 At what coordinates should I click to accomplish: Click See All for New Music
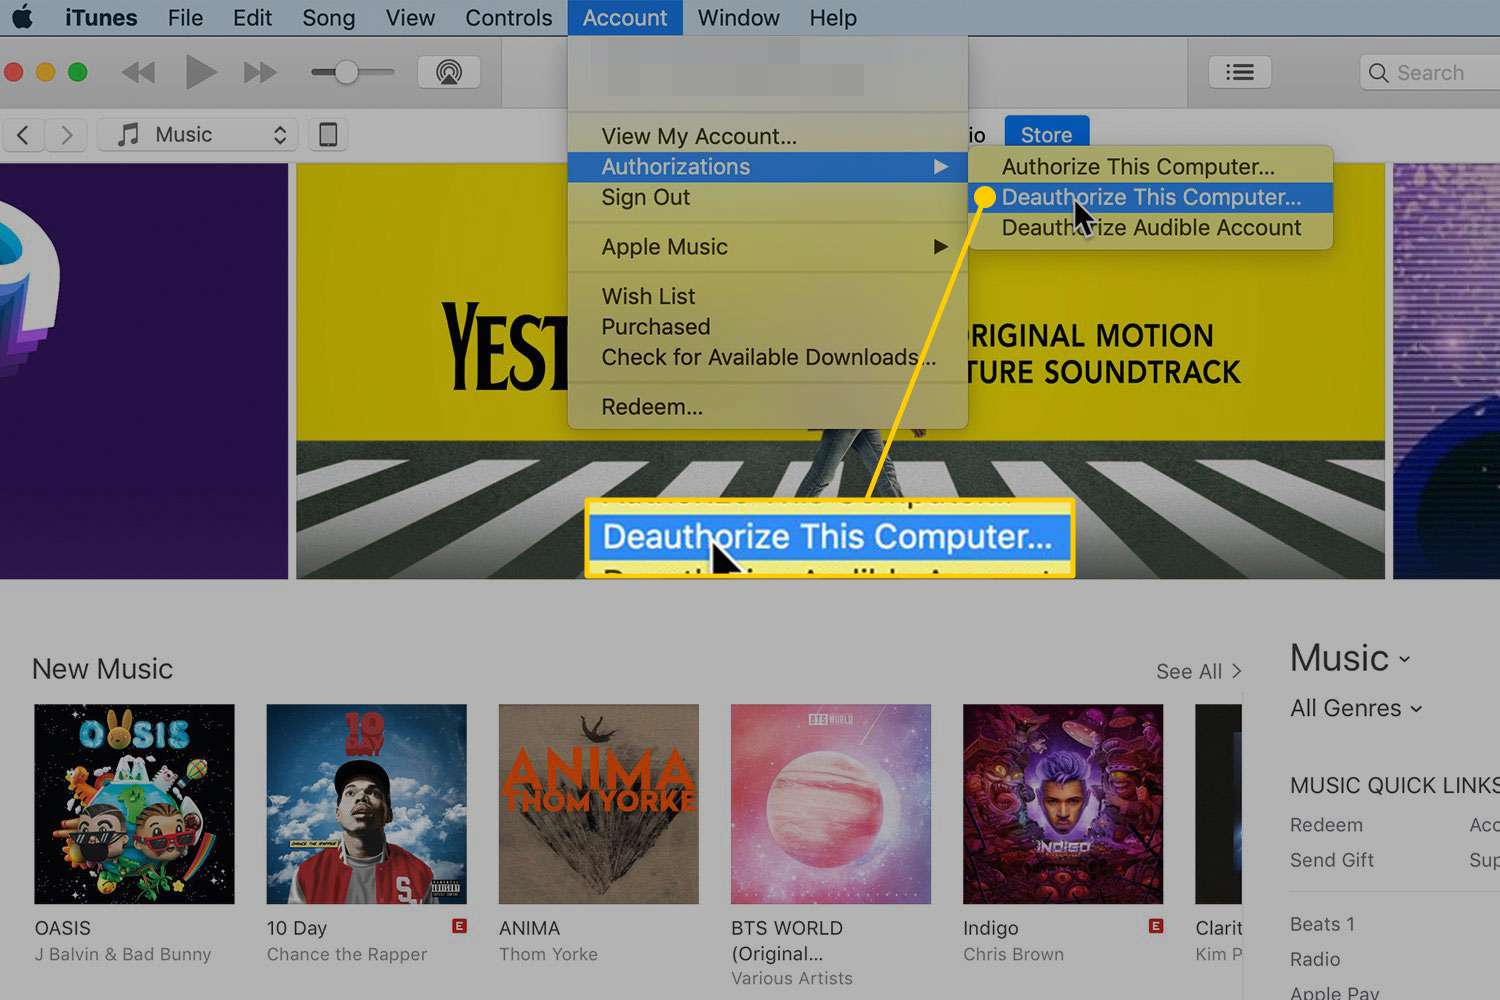click(1198, 671)
